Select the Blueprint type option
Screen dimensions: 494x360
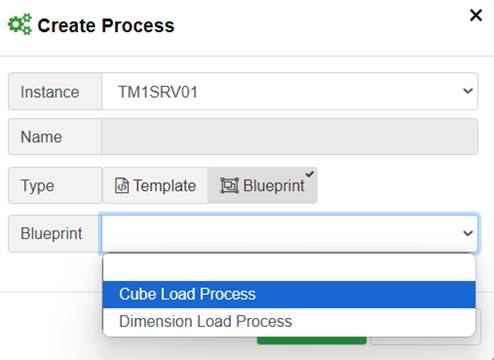tap(263, 186)
